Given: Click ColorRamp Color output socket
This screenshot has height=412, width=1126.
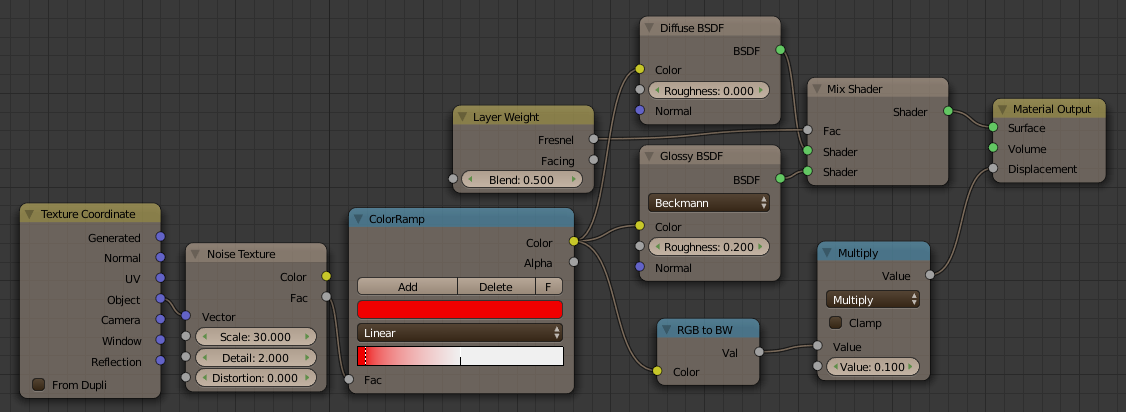Looking at the screenshot, I should pos(573,243).
